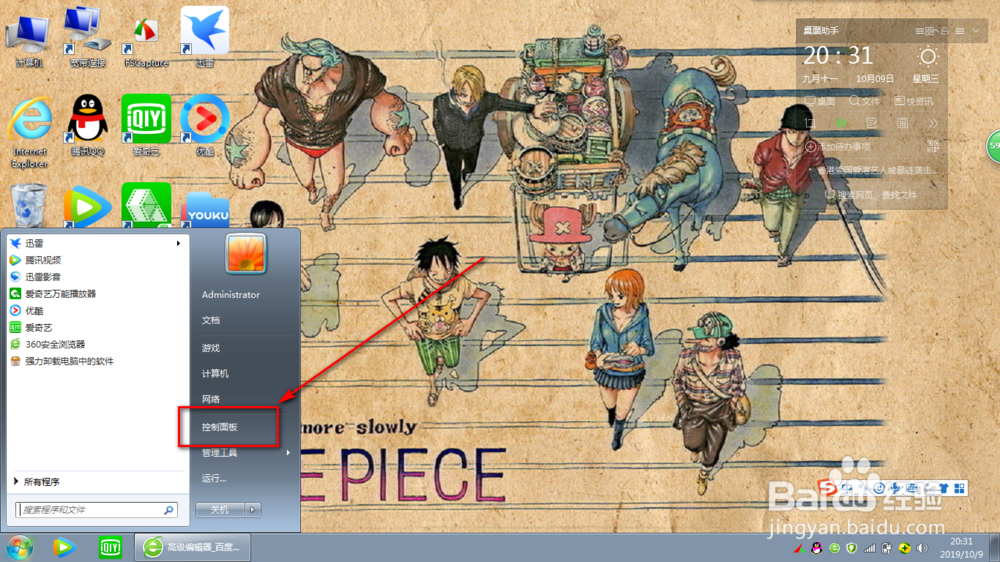The height and width of the screenshot is (562, 1000).
Task: Open iQIYI pinned on taskbar
Action: coord(110,547)
